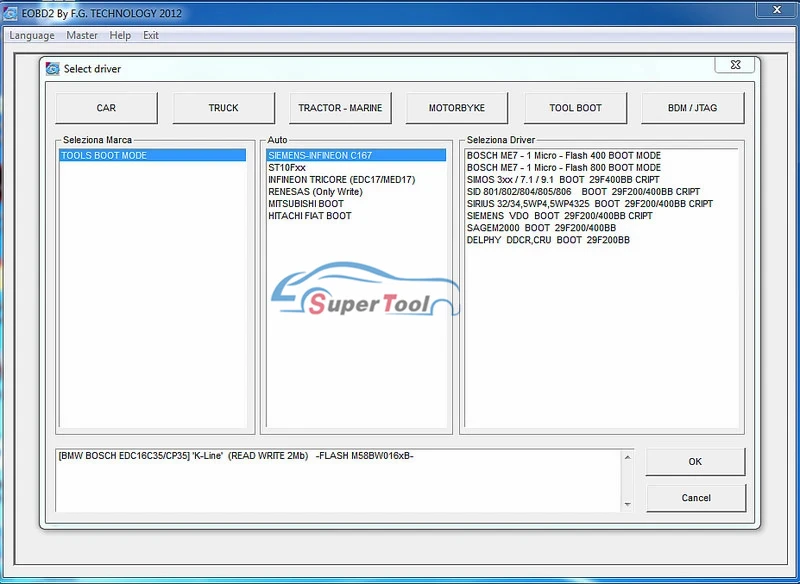Screen dimensions: 800x584
Task: Close the EOBD2 main window
Action: [777, 10]
